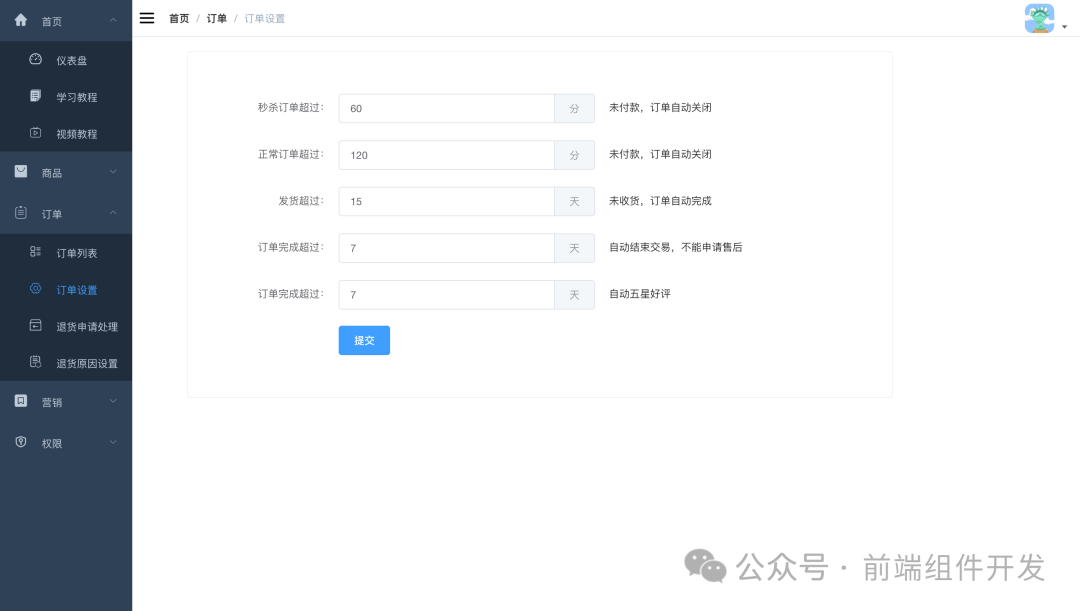Click the 秒杀订单超过 input showing 60
Screen dimensions: 1080x611
tap(446, 107)
